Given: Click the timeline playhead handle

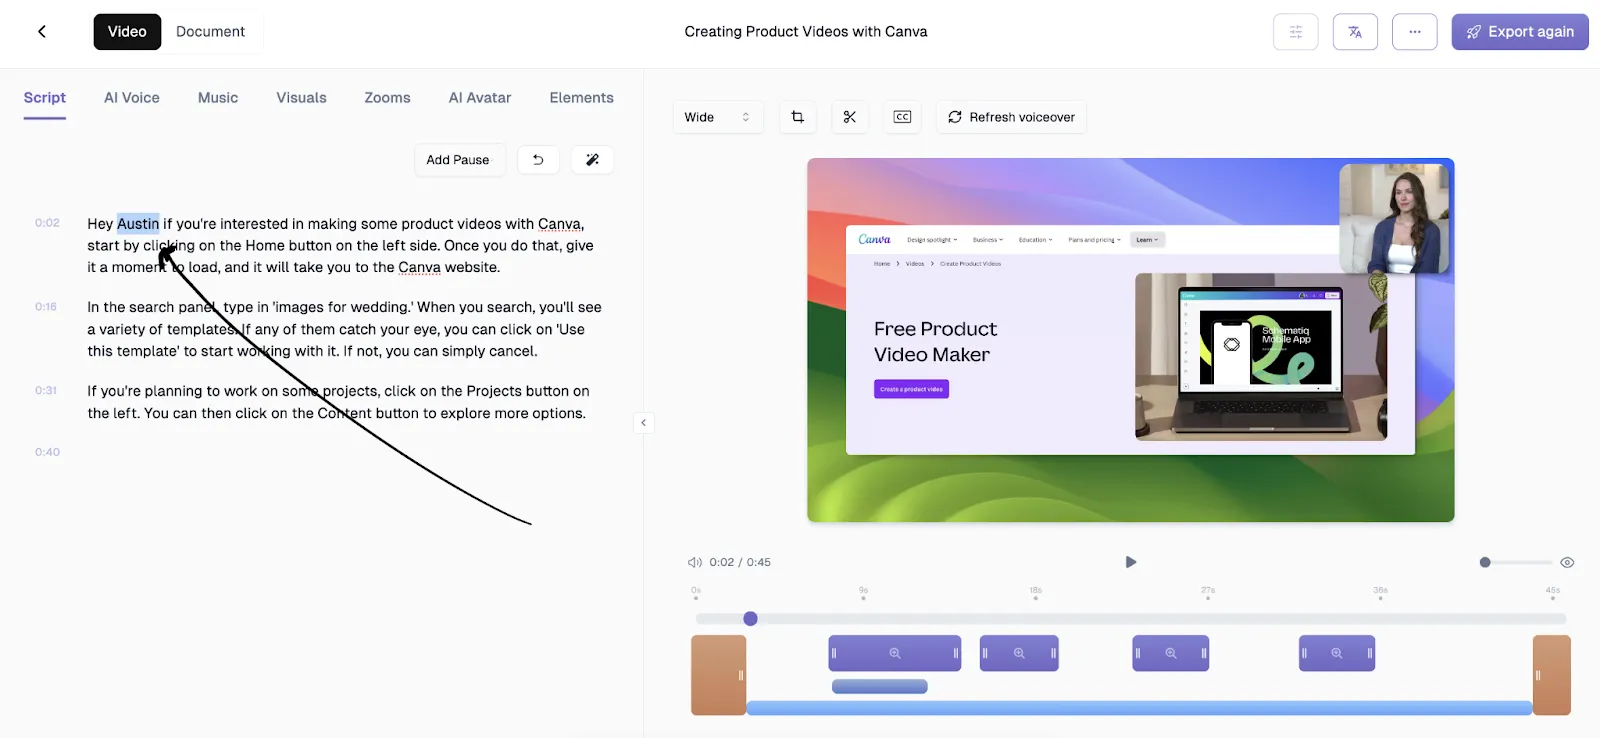Looking at the screenshot, I should [x=751, y=619].
